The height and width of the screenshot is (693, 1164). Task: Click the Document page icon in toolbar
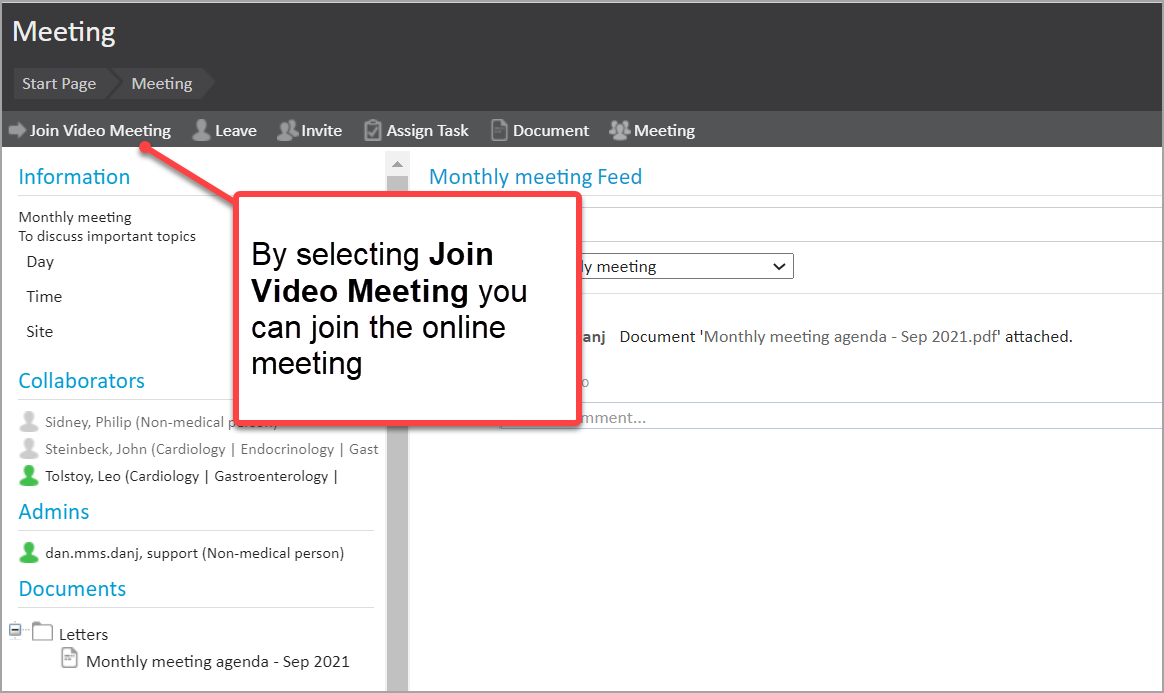(500, 131)
